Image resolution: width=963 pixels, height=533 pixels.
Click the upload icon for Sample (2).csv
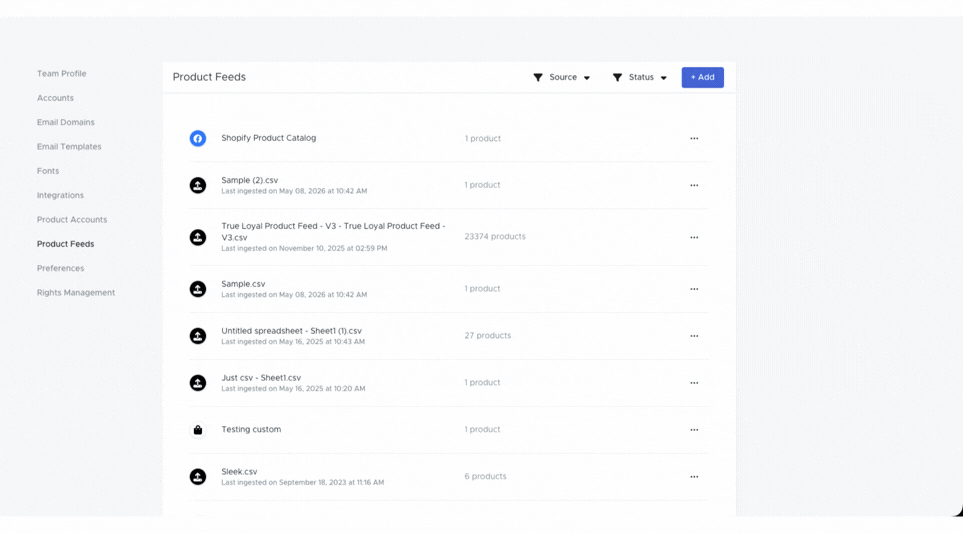(x=198, y=185)
